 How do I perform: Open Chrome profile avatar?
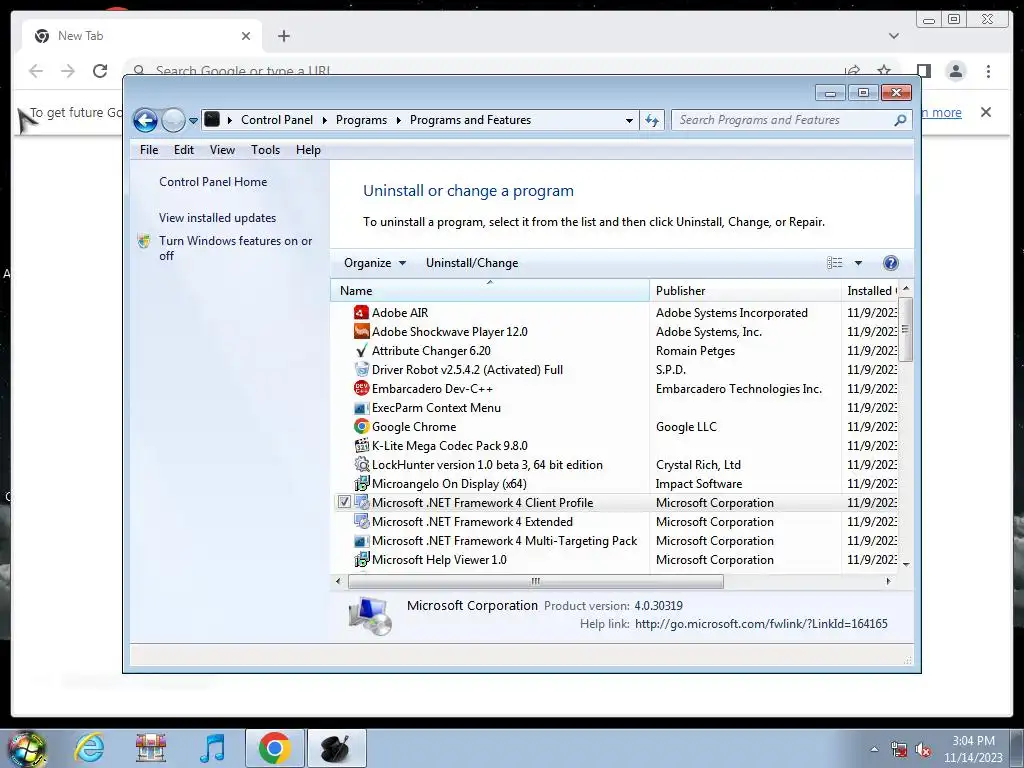(x=955, y=71)
